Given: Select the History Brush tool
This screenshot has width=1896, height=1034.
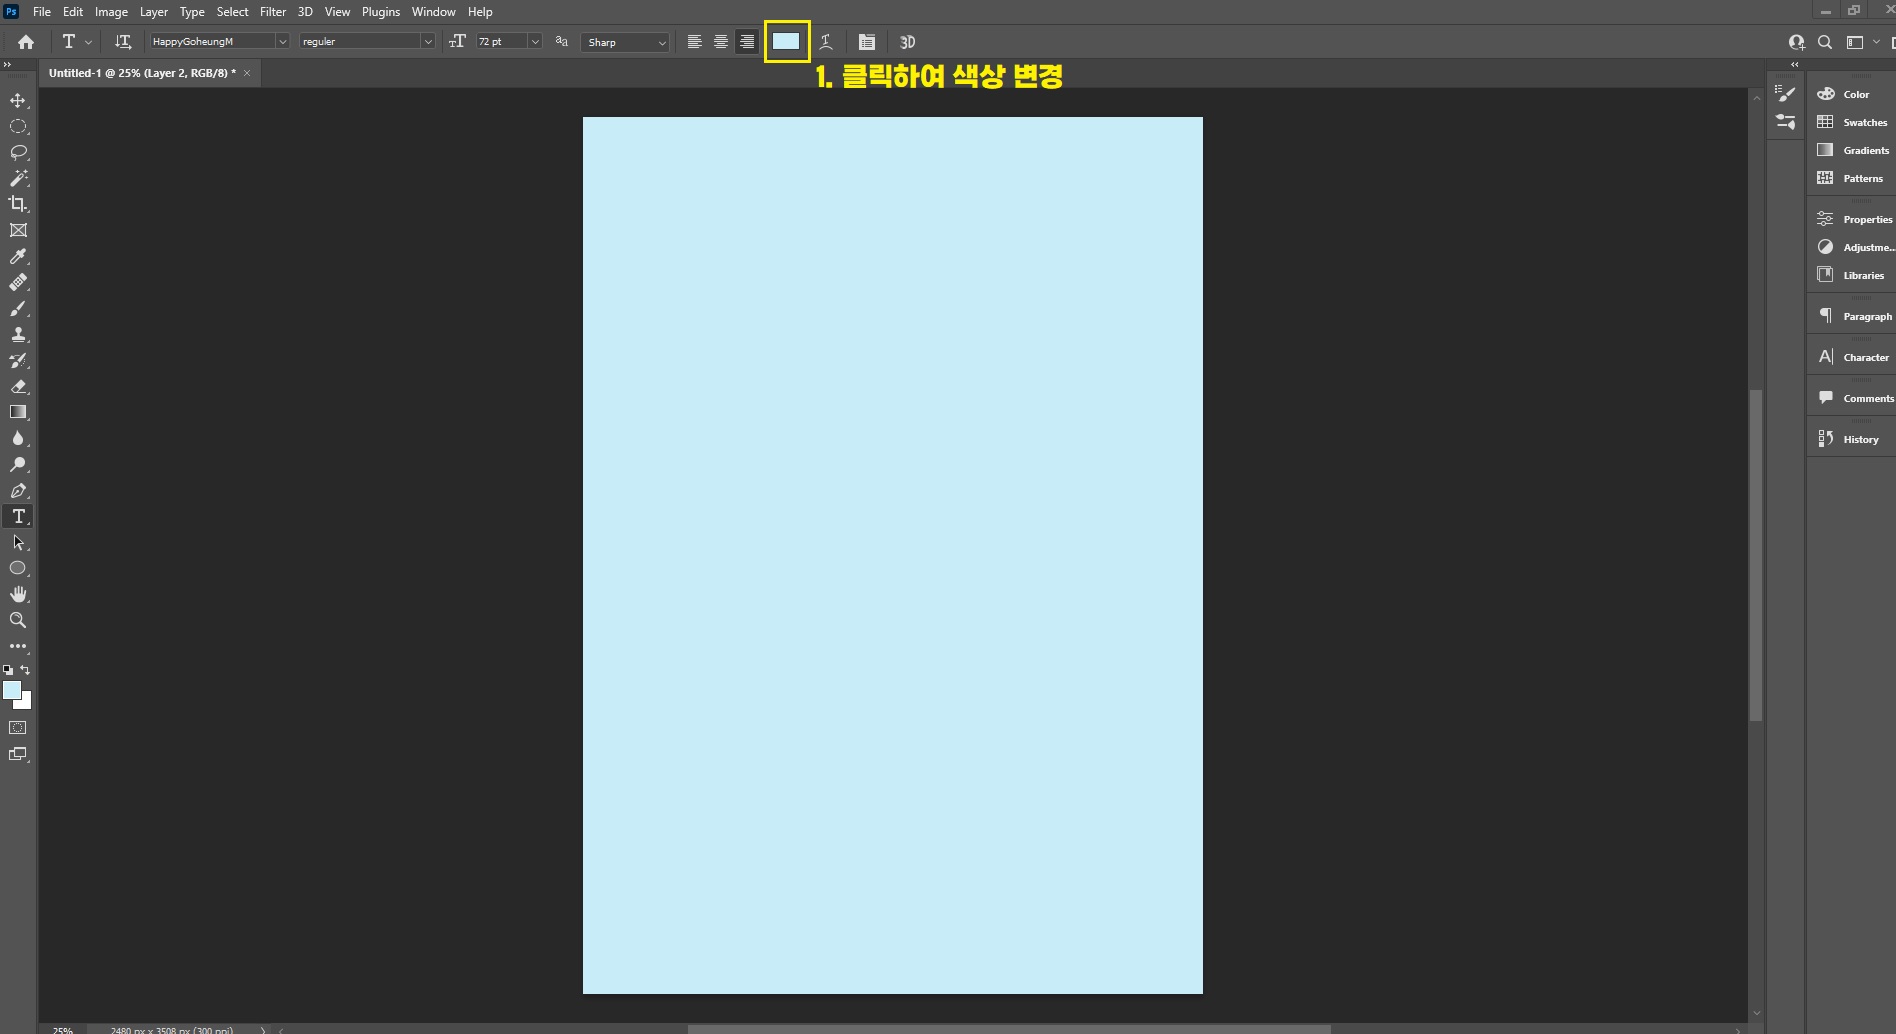Looking at the screenshot, I should tap(18, 360).
